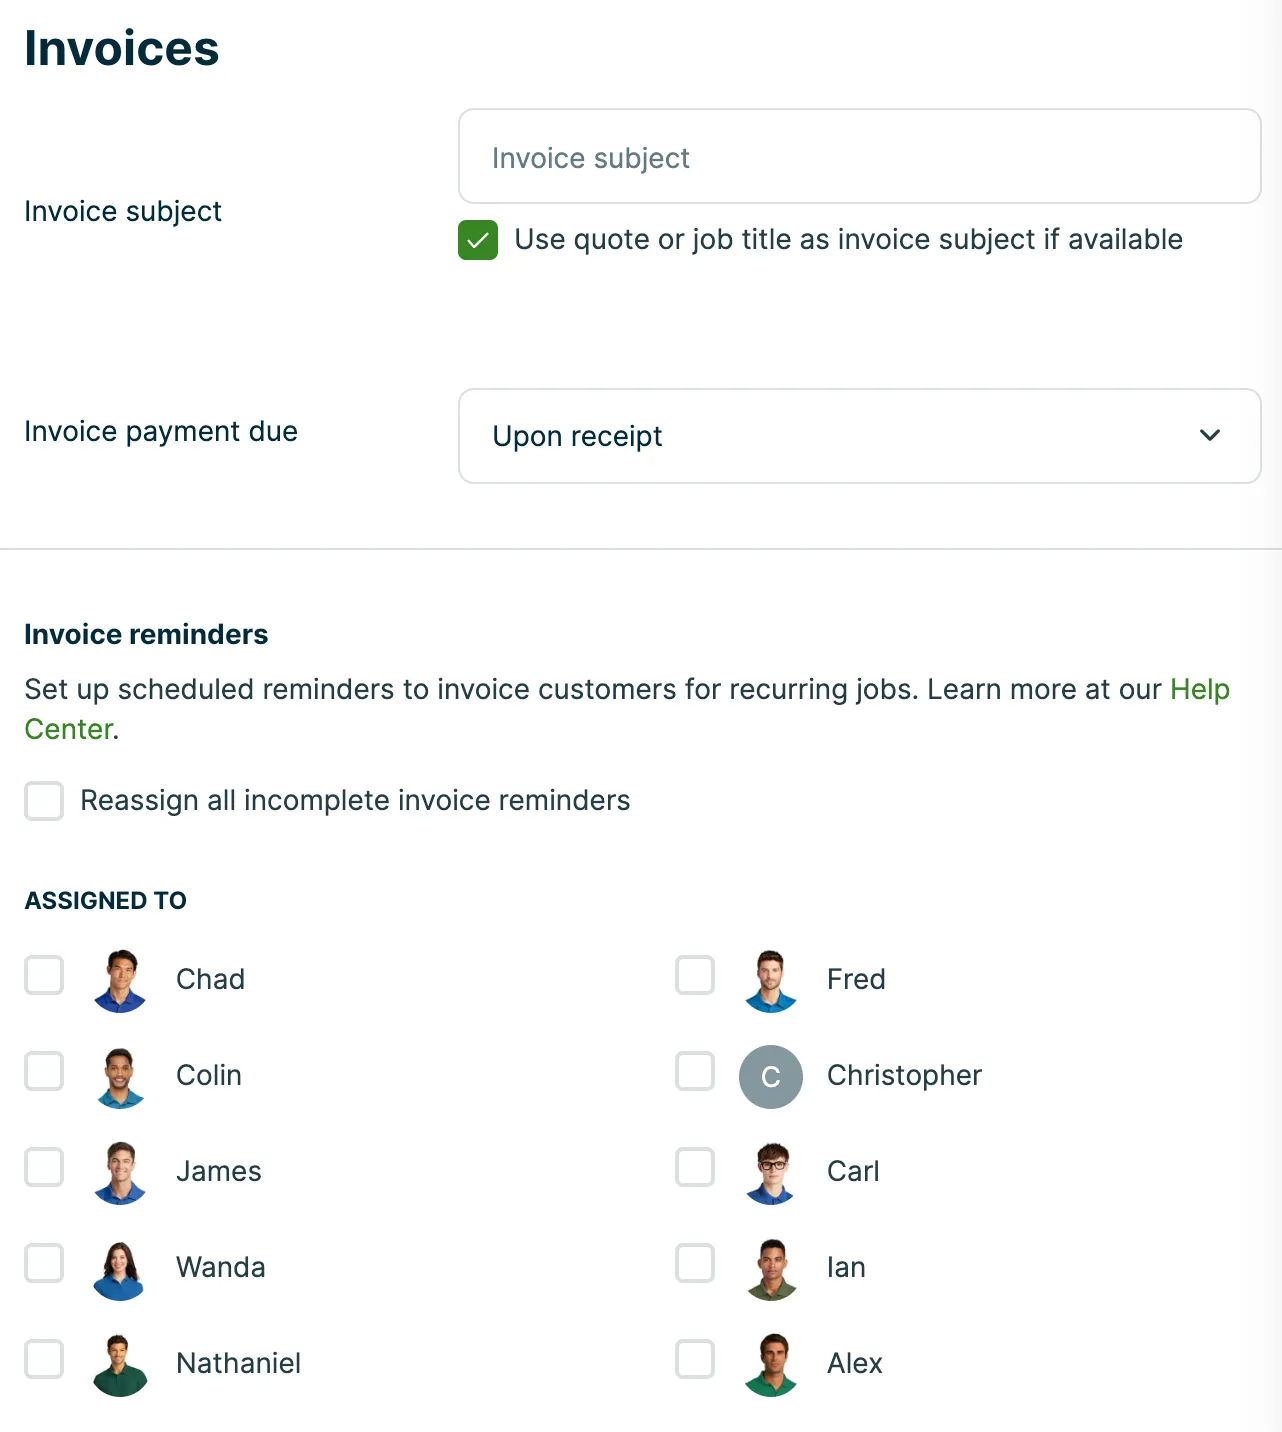Image resolution: width=1282 pixels, height=1432 pixels.
Task: Click Nathaniel's profile avatar
Action: (x=120, y=1365)
